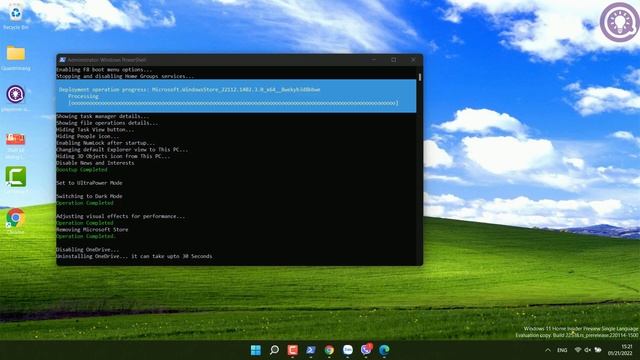
Task: Open the clock and date panel
Action: click(x=620, y=350)
